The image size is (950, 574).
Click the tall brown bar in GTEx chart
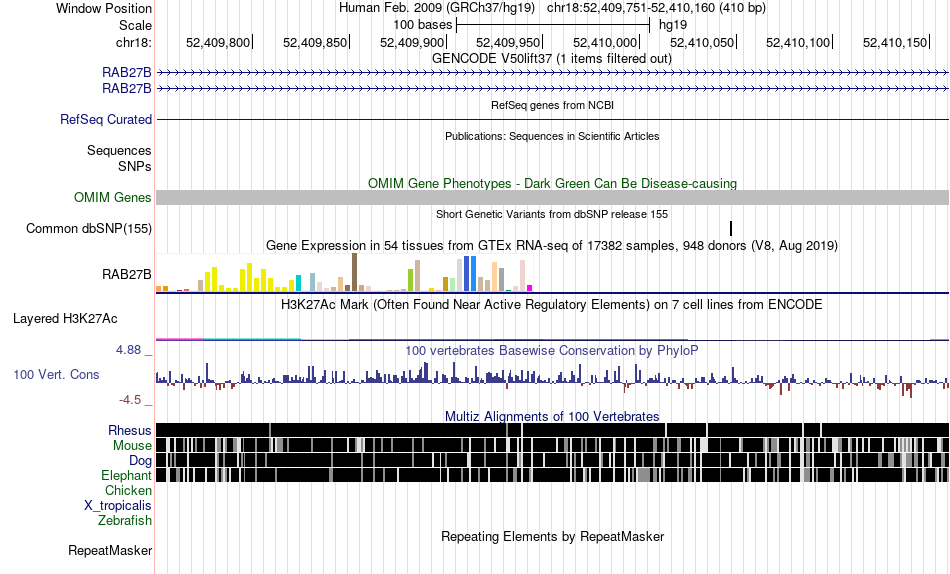355,272
